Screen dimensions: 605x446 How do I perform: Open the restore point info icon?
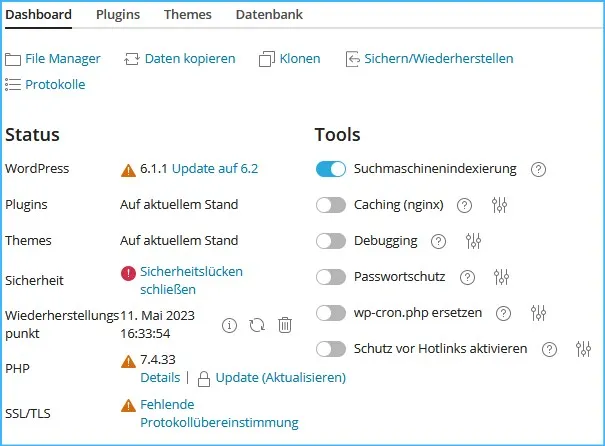229,325
